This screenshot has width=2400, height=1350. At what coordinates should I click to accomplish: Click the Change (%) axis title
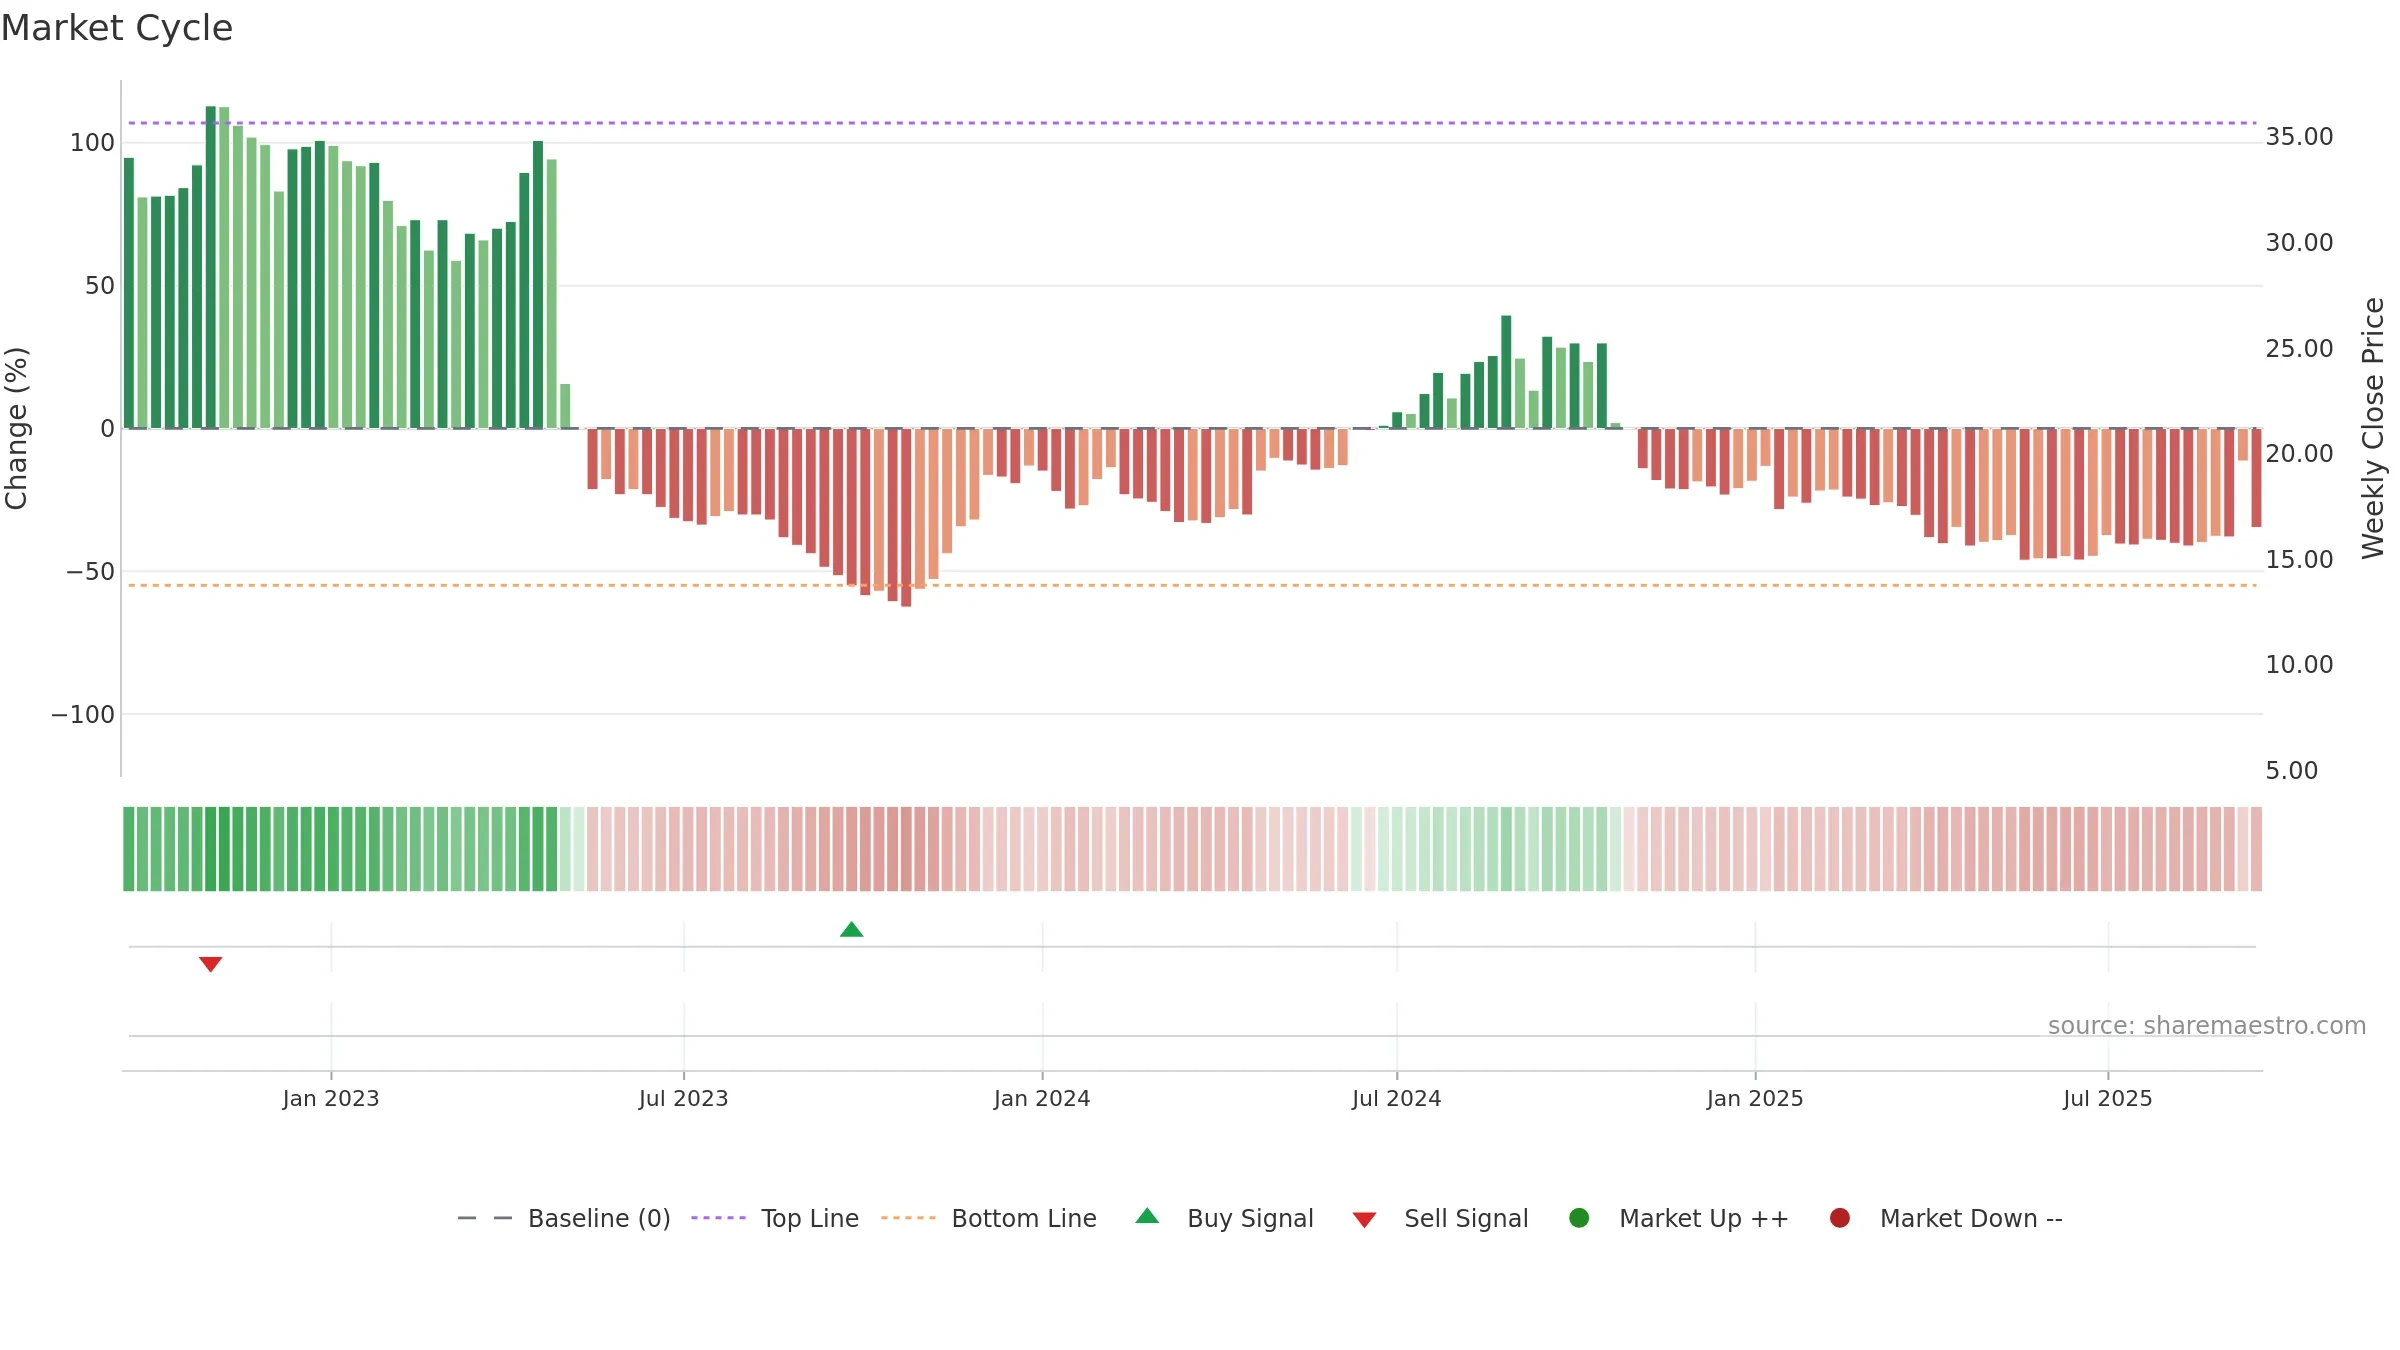pos(16,428)
